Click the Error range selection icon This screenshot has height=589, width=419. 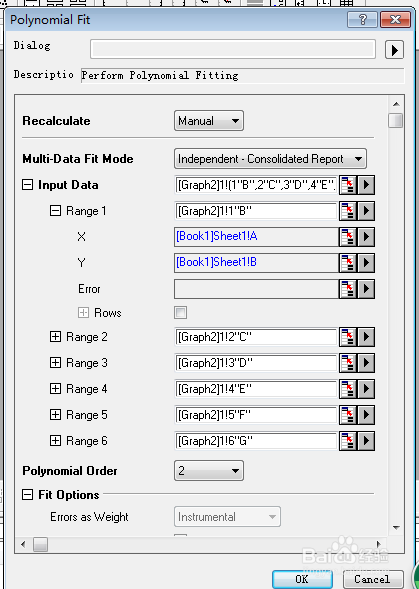coord(348,289)
